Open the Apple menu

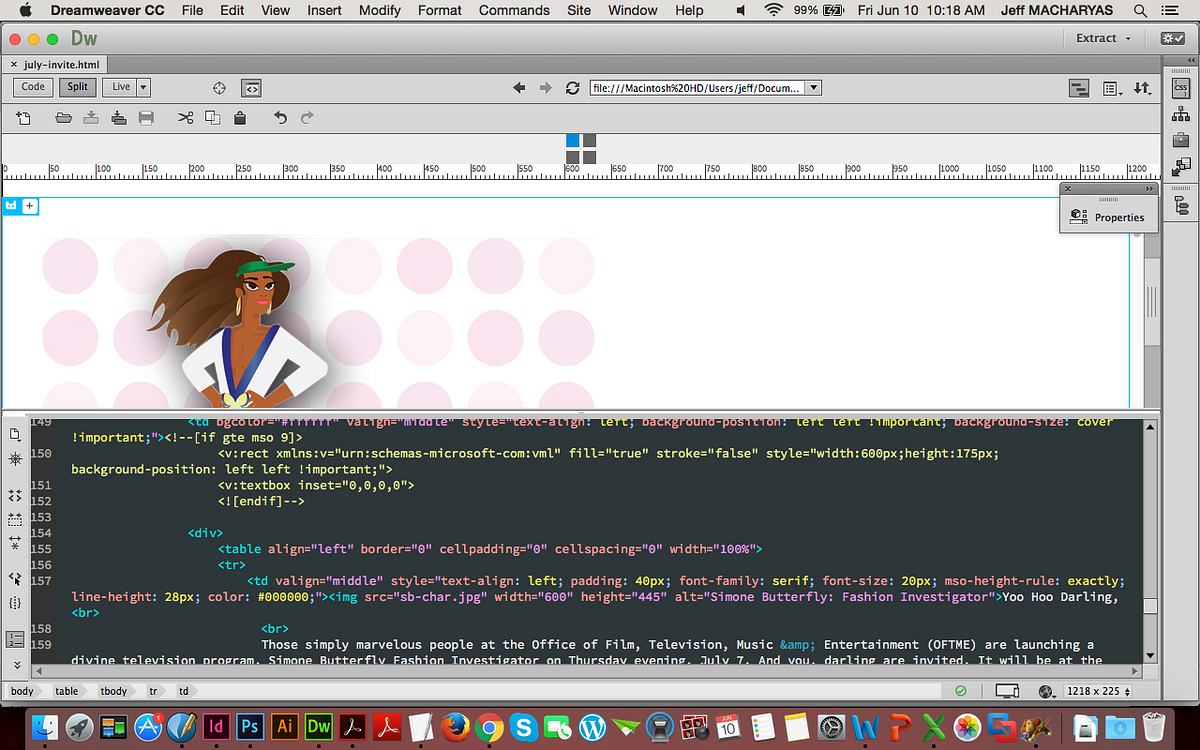[26, 10]
